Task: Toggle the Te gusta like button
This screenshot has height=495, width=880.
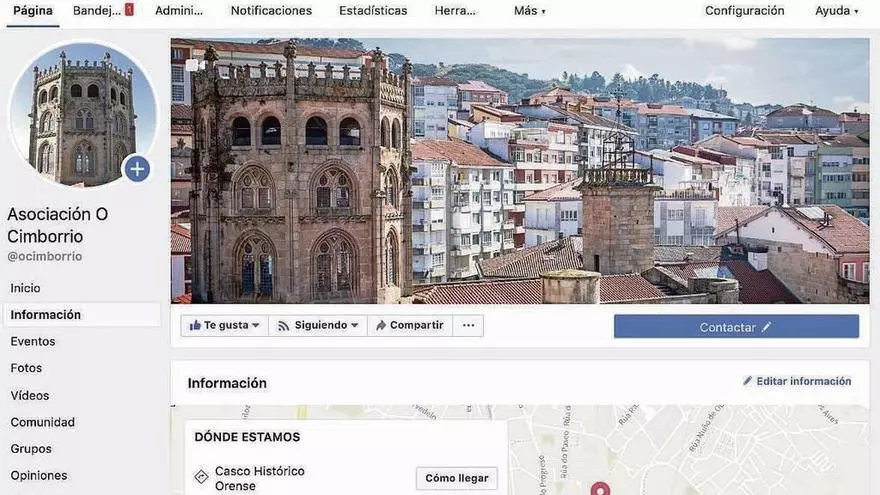Action: (224, 325)
